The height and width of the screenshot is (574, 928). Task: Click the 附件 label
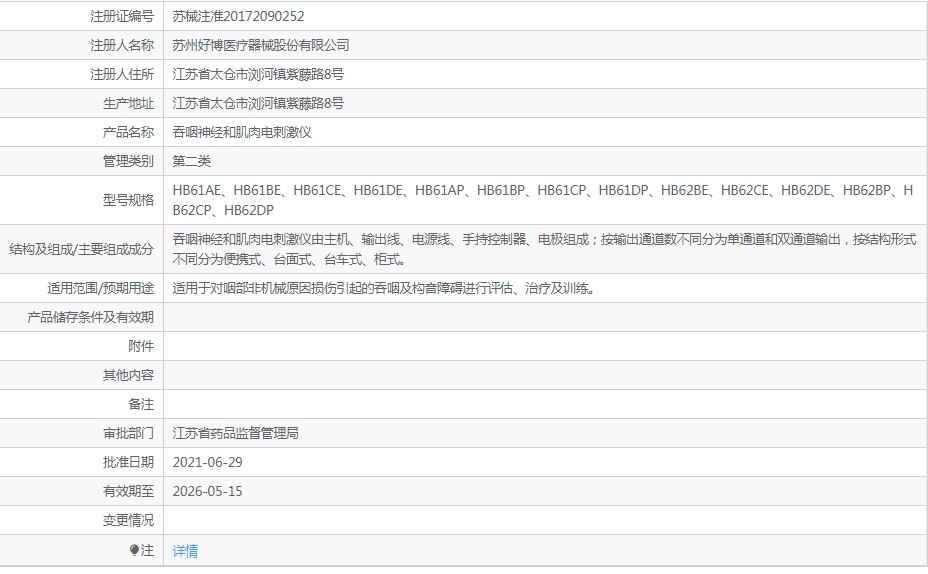point(141,347)
